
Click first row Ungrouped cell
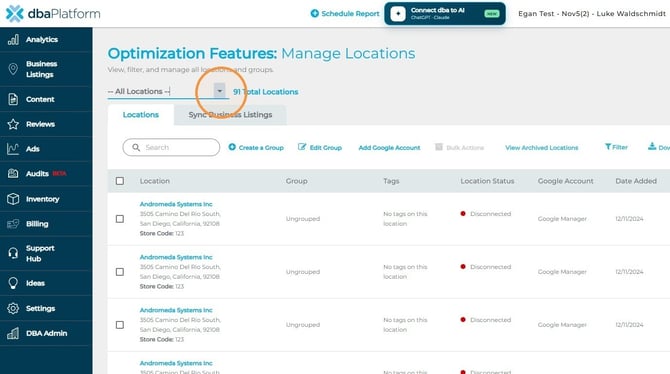303,218
